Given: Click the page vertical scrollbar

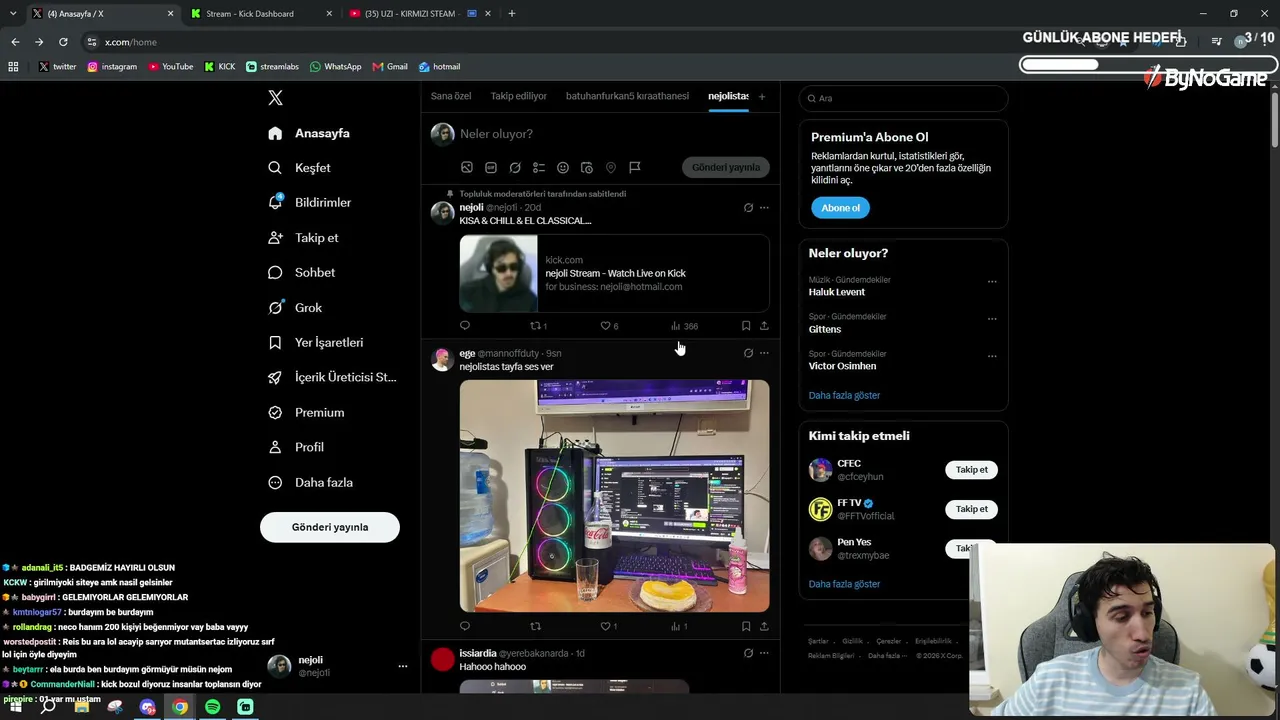Looking at the screenshot, I should pyautogui.click(x=1275, y=120).
